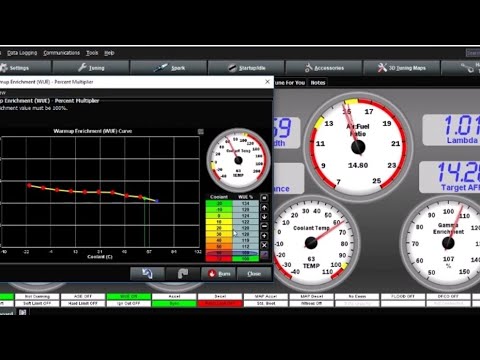
Task: Select the WUE % cell showing 119
Action: 245,240
